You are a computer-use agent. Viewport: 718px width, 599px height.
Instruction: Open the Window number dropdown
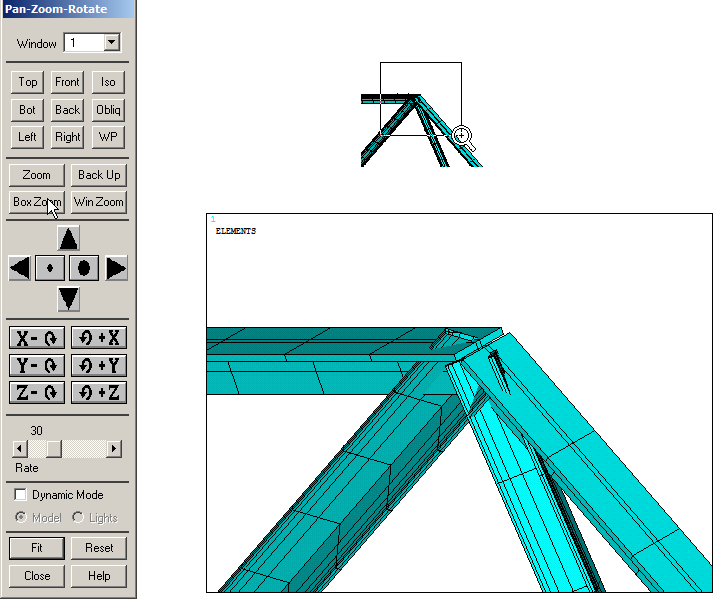coord(111,43)
